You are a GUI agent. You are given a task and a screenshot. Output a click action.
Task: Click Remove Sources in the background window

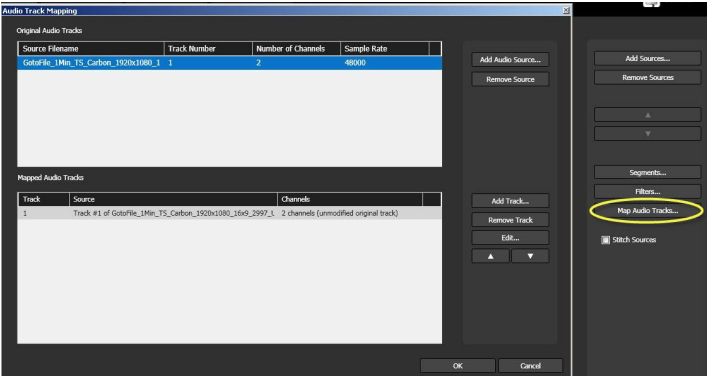point(648,78)
